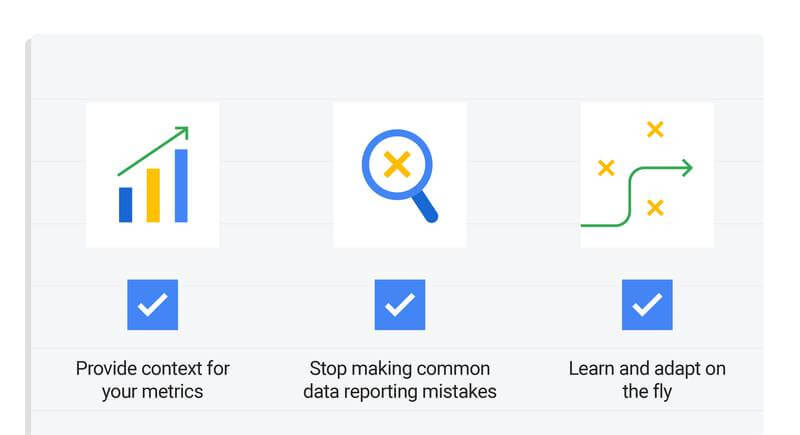Screen dimensions: 800x435
Task: Click 'Provide context for your metrics' text
Action: (153, 380)
